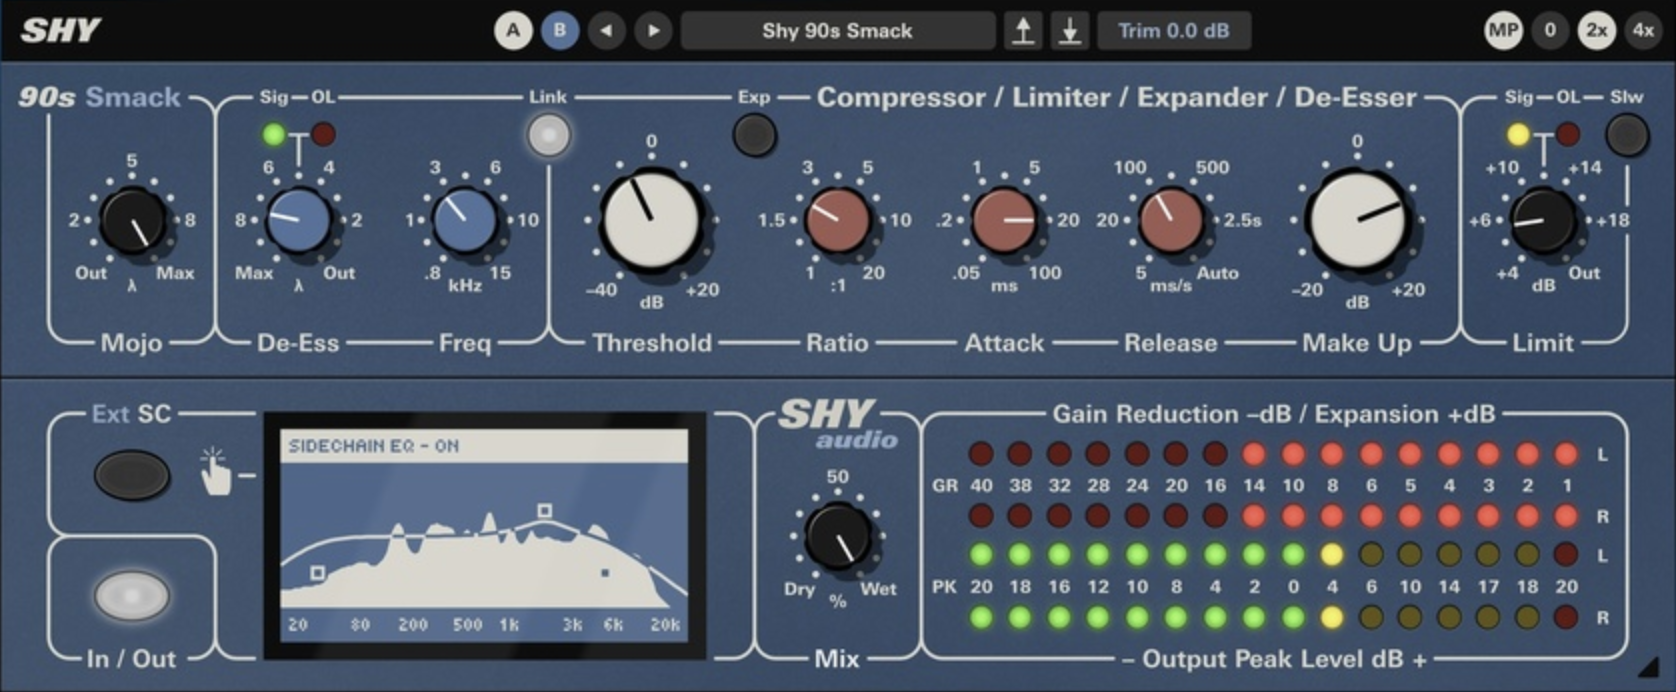
Task: Click the Release knob
Action: tap(1171, 220)
